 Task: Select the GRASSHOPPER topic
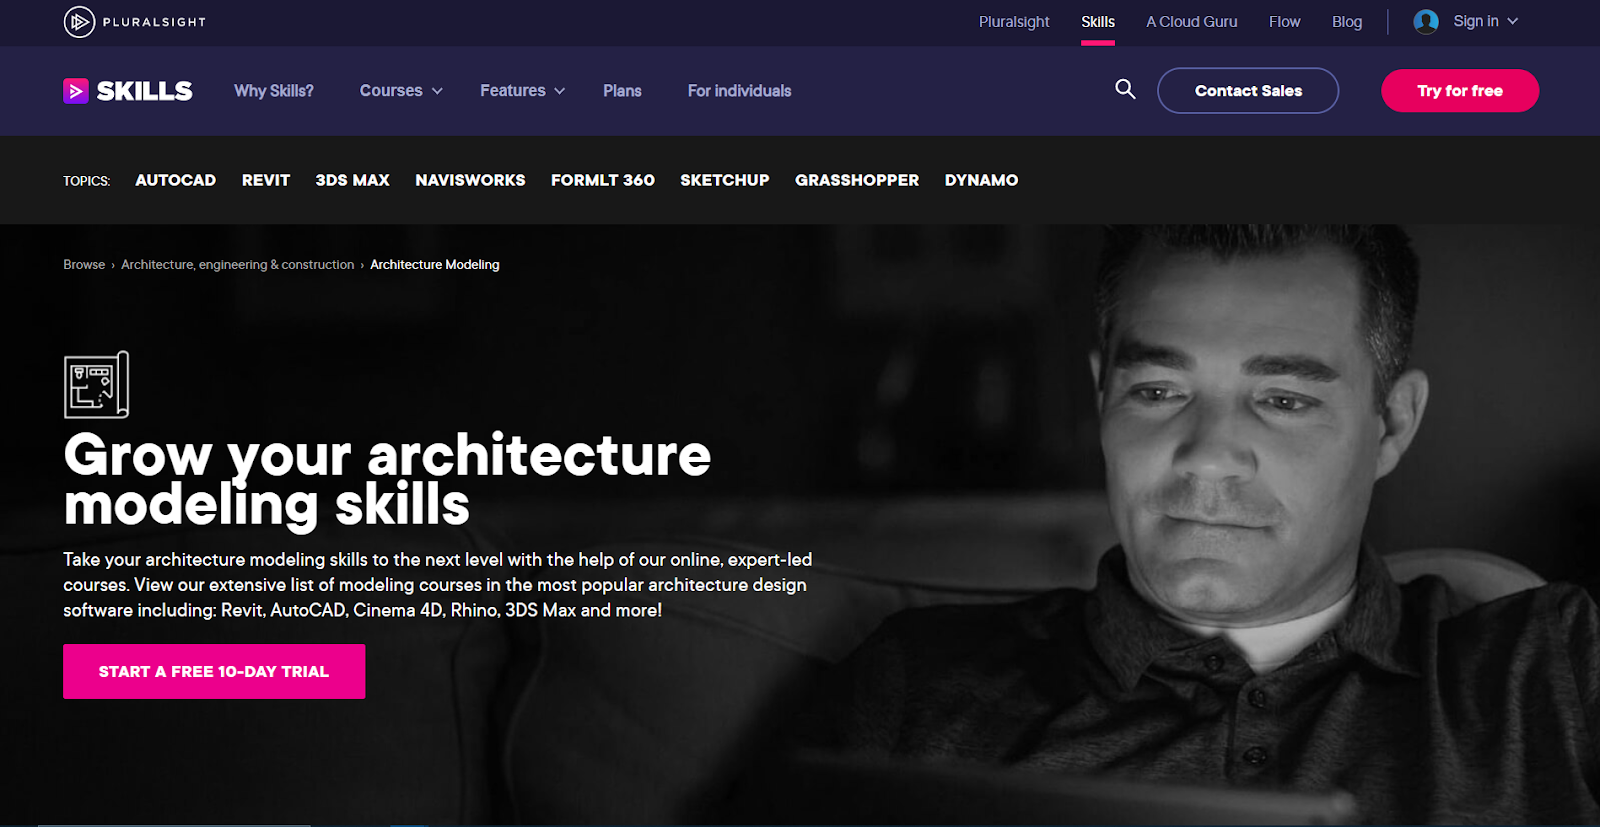(x=857, y=180)
